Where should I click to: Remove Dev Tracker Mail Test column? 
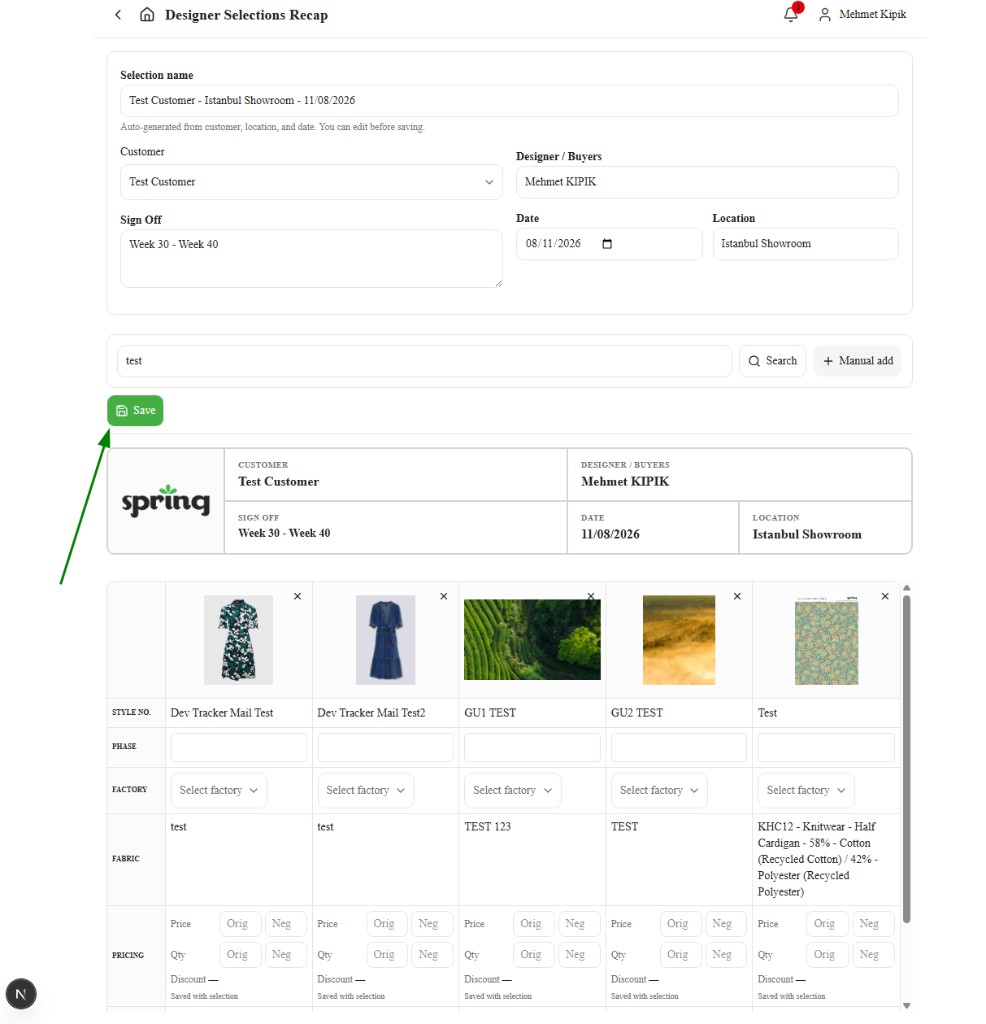point(297,596)
